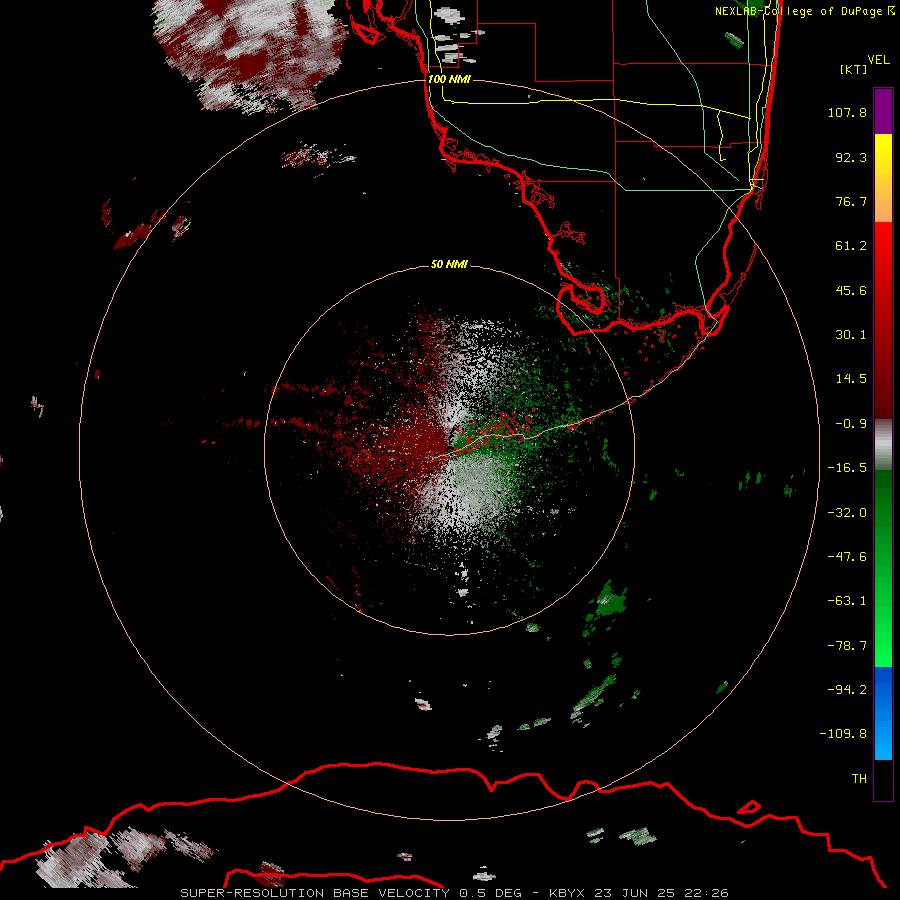Viewport: 900px width, 900px height.
Task: Click the -109.8 velocity scale value
Action: click(x=843, y=734)
